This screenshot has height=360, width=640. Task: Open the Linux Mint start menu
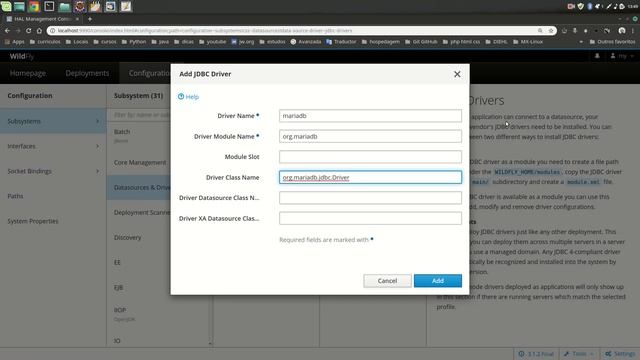click(6, 6)
